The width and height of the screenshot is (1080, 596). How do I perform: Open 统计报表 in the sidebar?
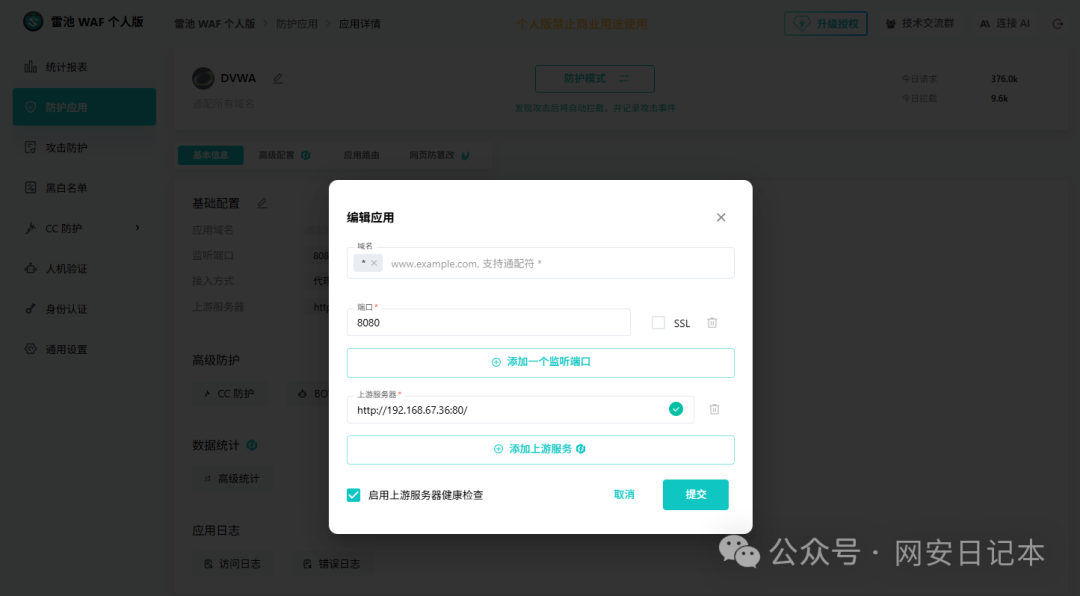point(84,67)
